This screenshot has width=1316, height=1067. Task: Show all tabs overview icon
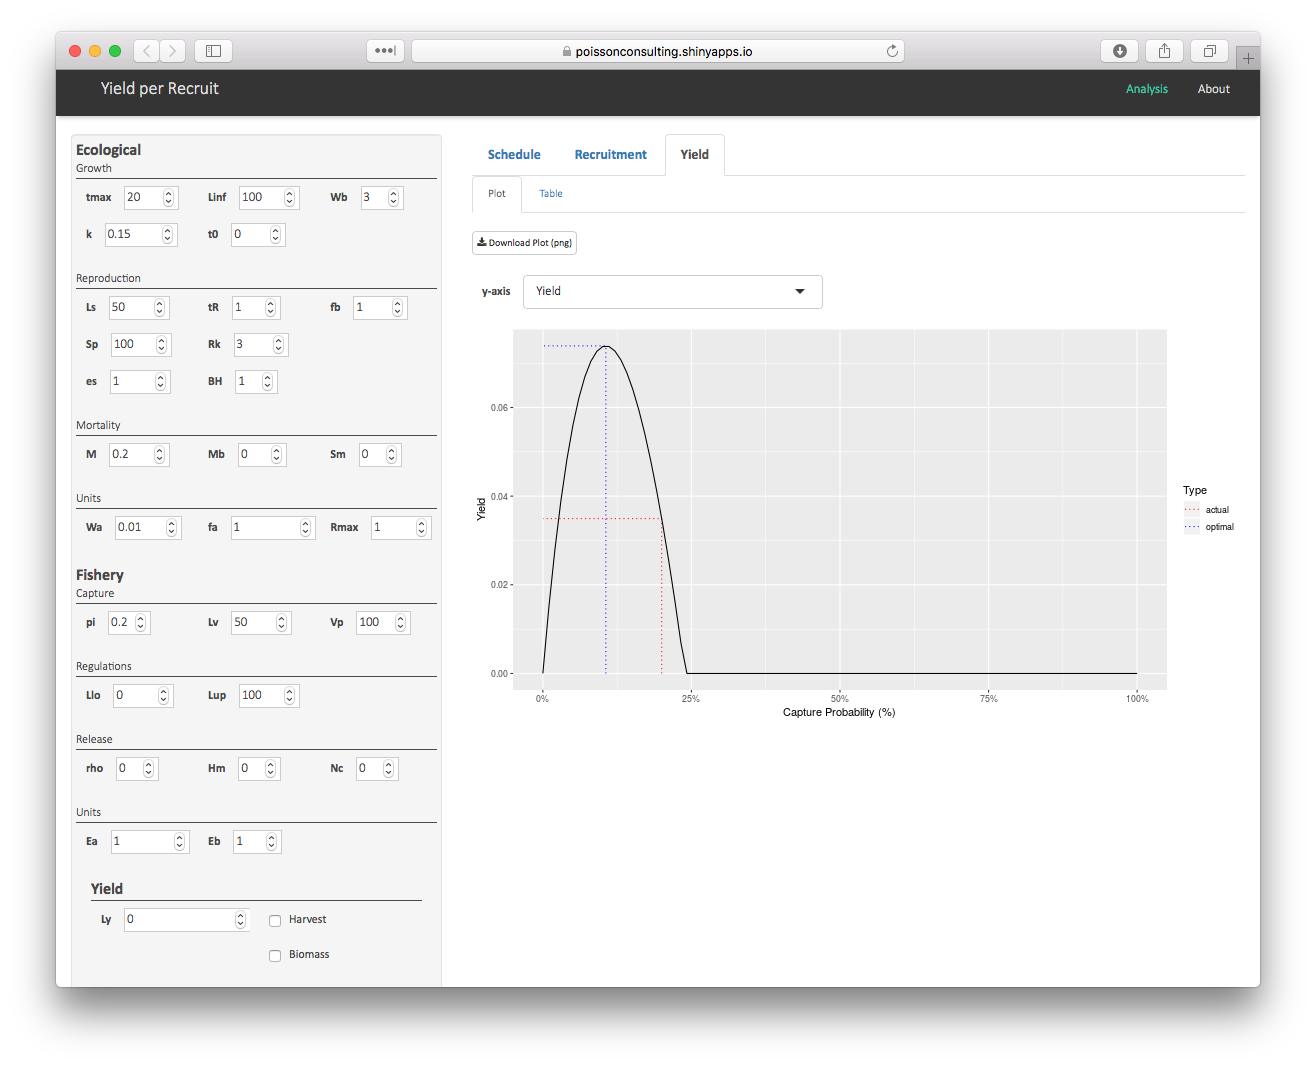(x=1209, y=51)
